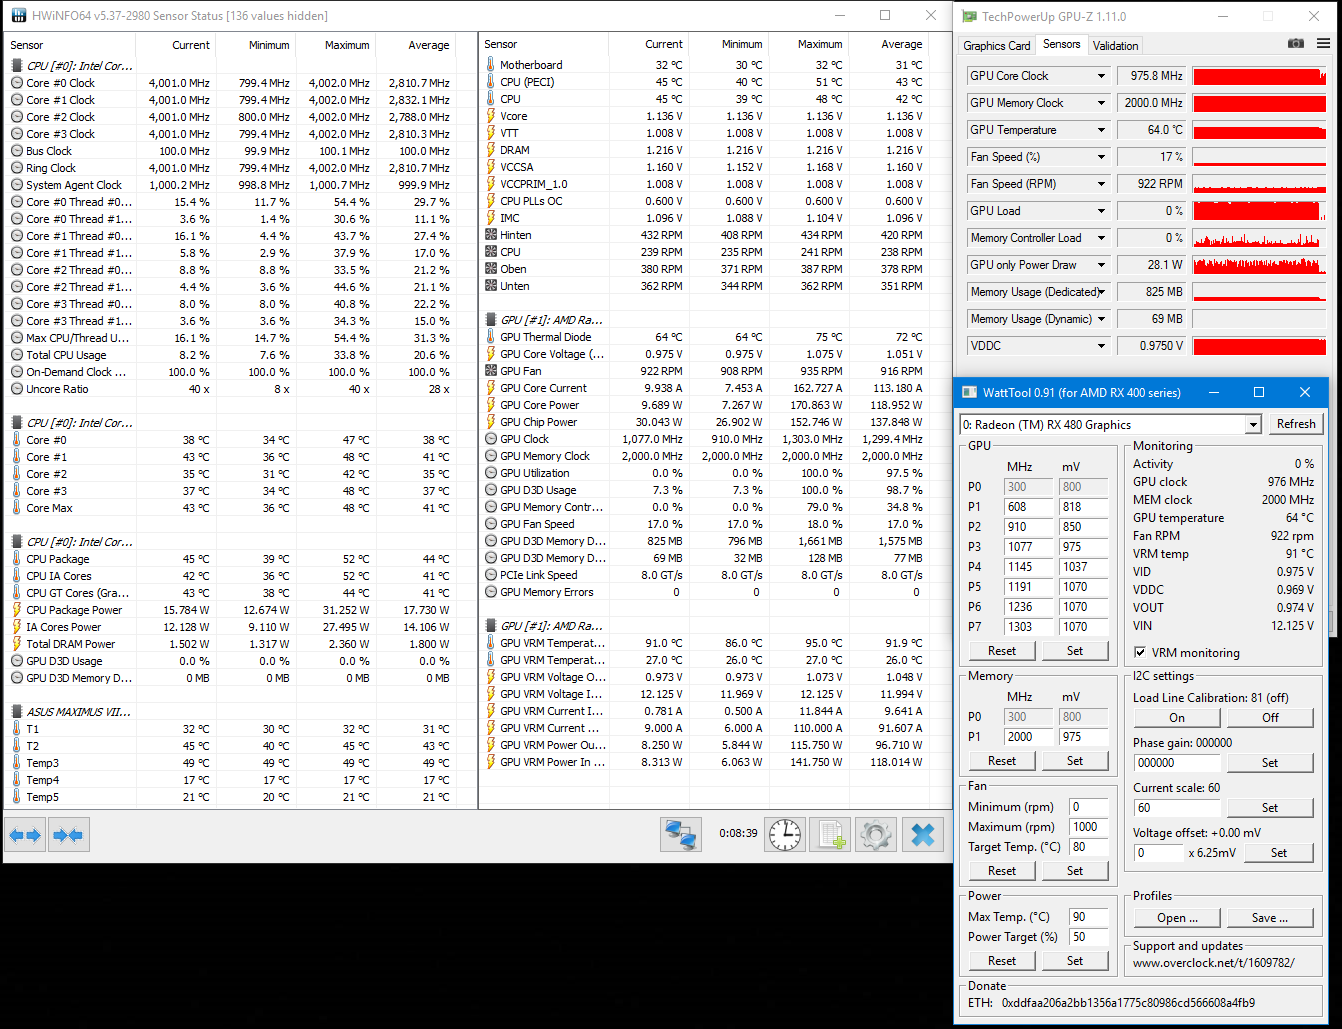Image resolution: width=1342 pixels, height=1029 pixels.
Task: Open the GPU Core Clock sensor dropdown
Action: click(x=1101, y=76)
